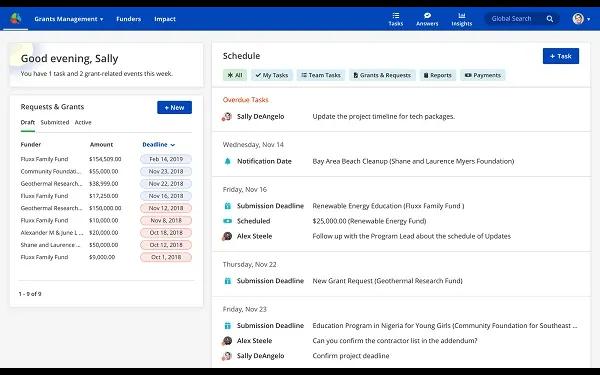Open the Fluxx Family Fund $10,000.00 row

(x=106, y=220)
